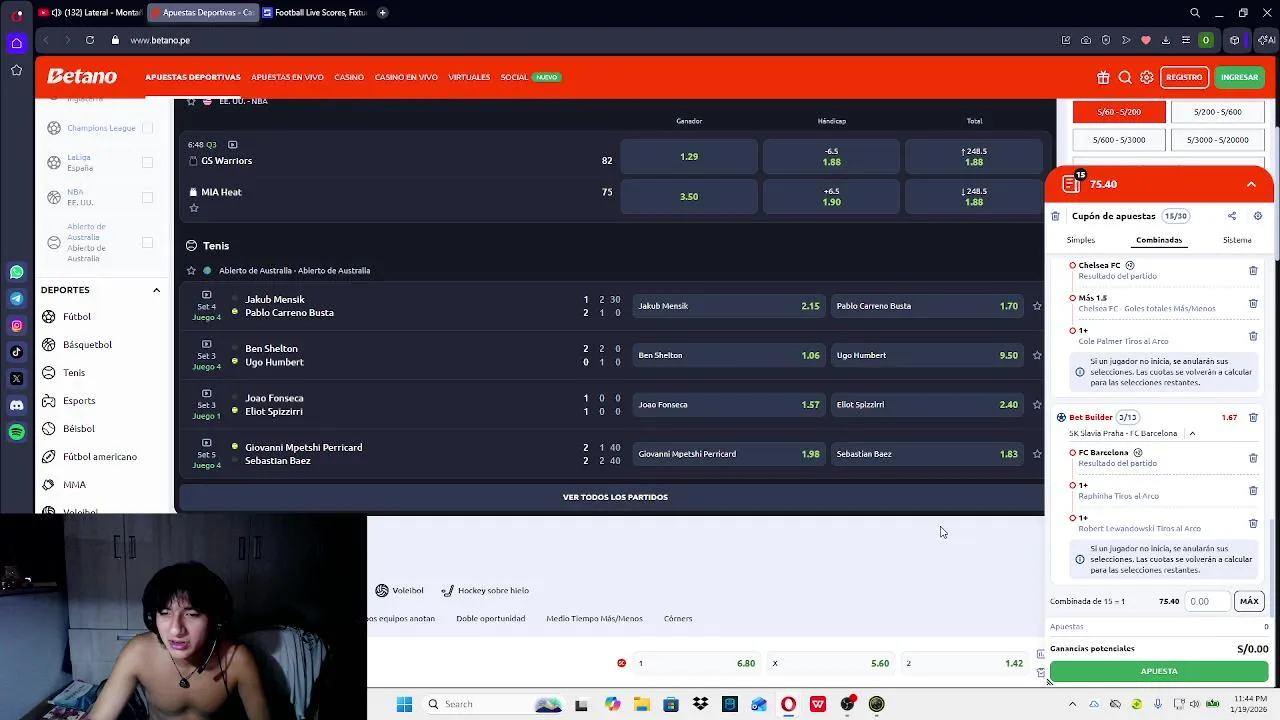Tick the LaLiga España checkbox
This screenshot has height=720, width=1280.
[x=148, y=162]
